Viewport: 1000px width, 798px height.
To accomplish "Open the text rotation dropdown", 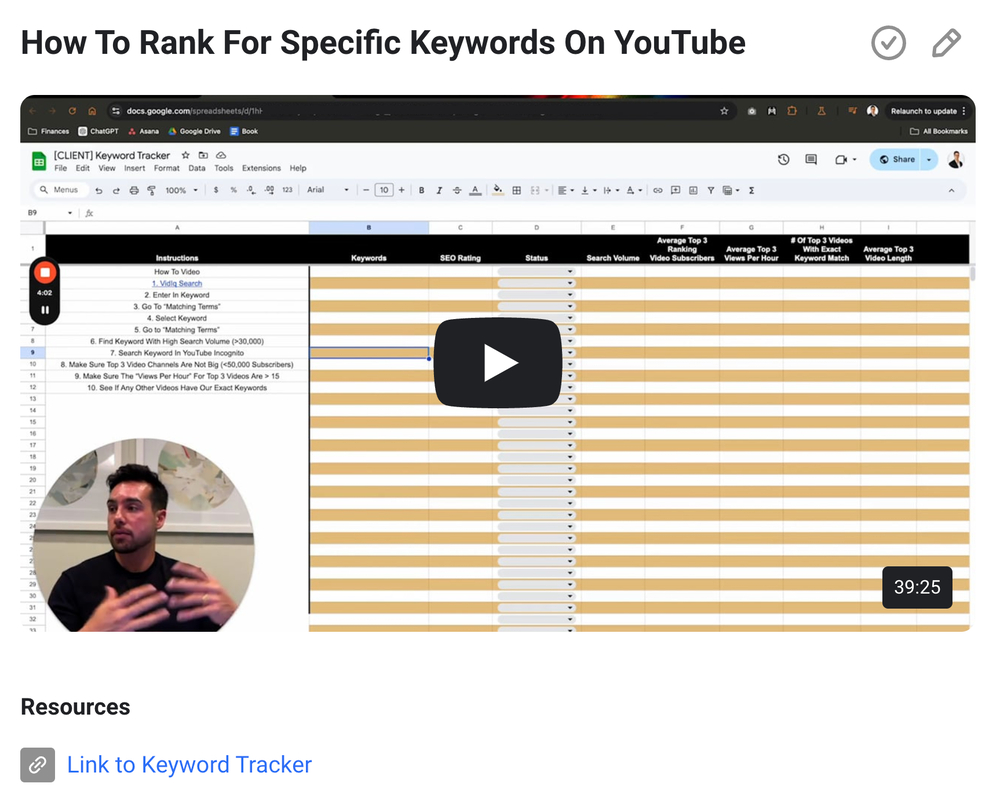I will [x=634, y=190].
